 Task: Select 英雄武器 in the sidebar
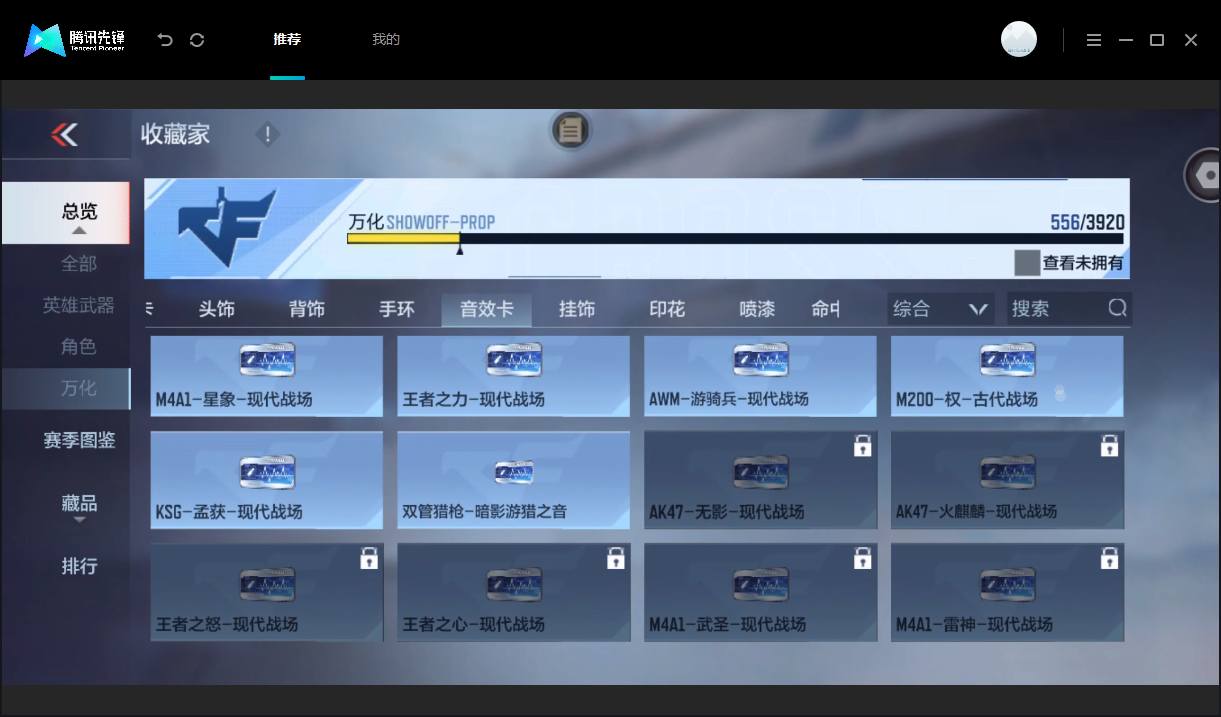[79, 306]
